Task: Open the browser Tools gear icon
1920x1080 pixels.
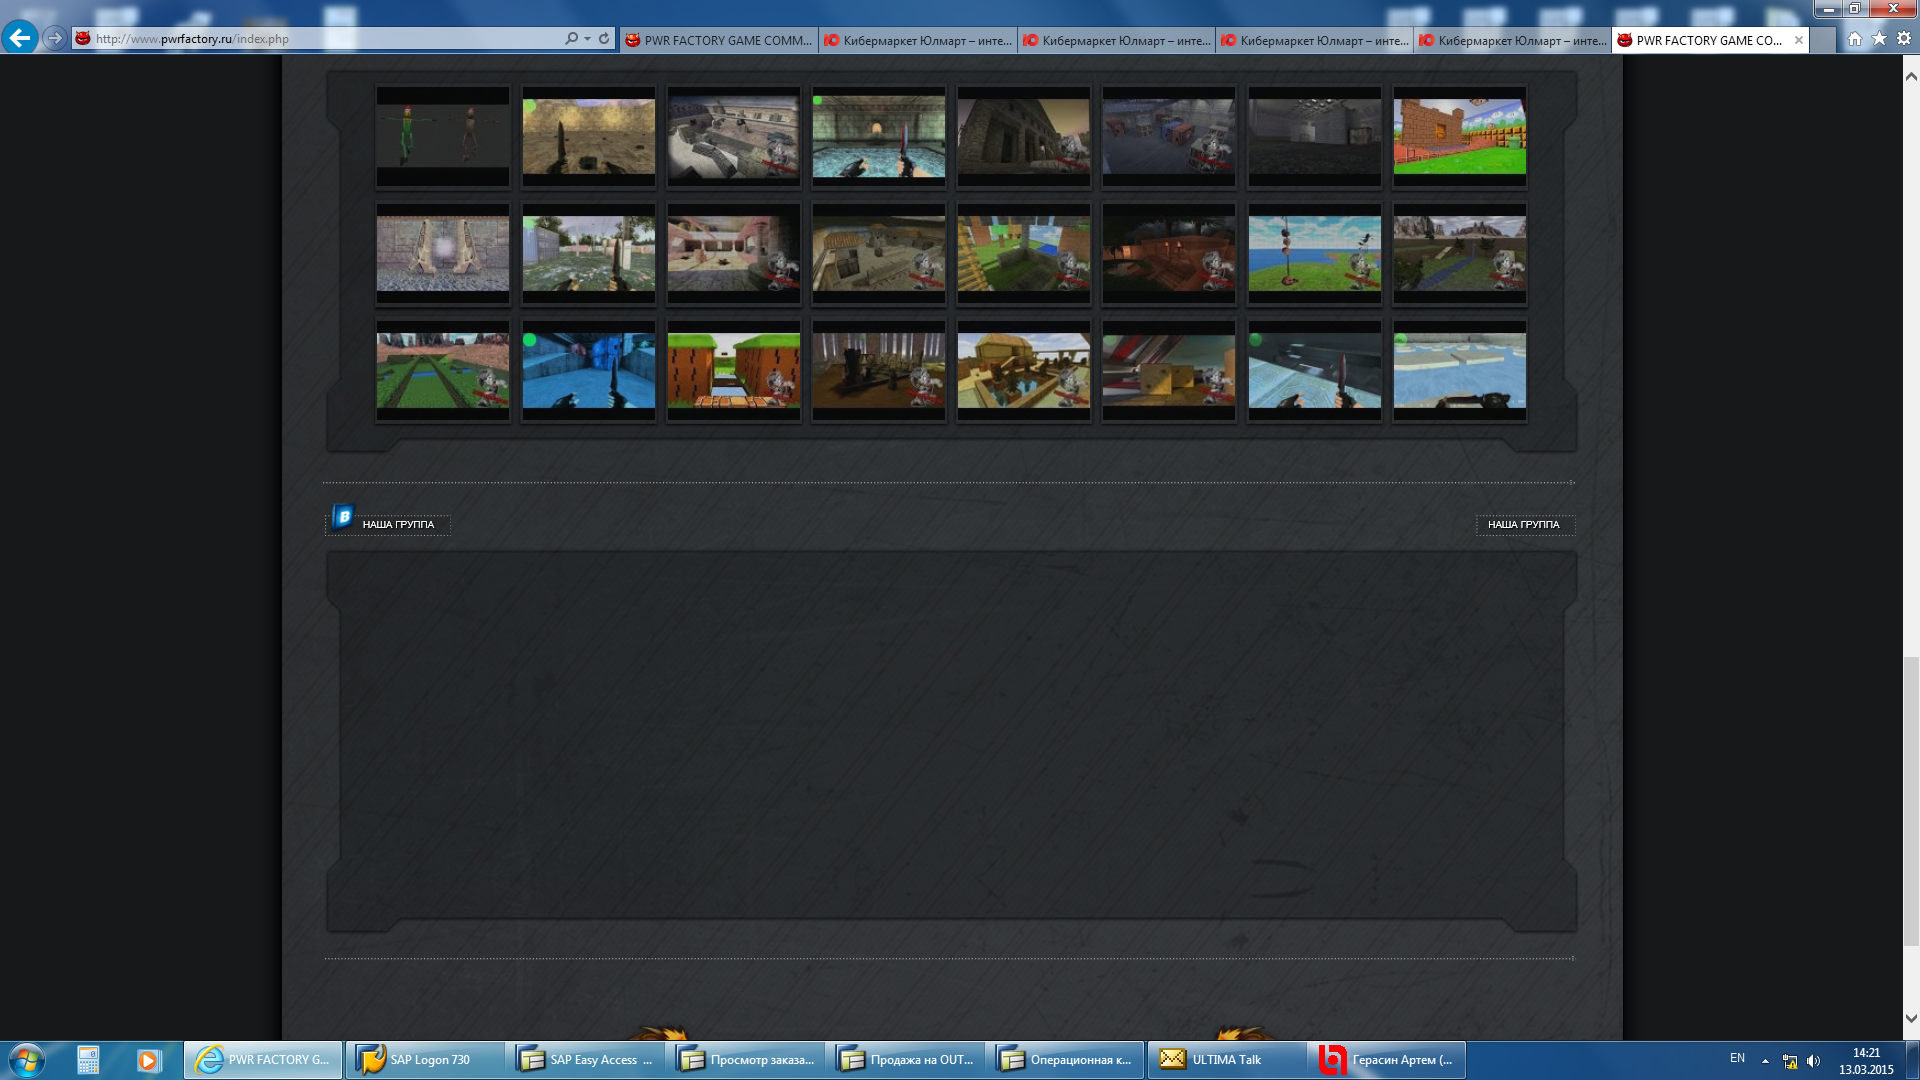Action: pos(1904,38)
